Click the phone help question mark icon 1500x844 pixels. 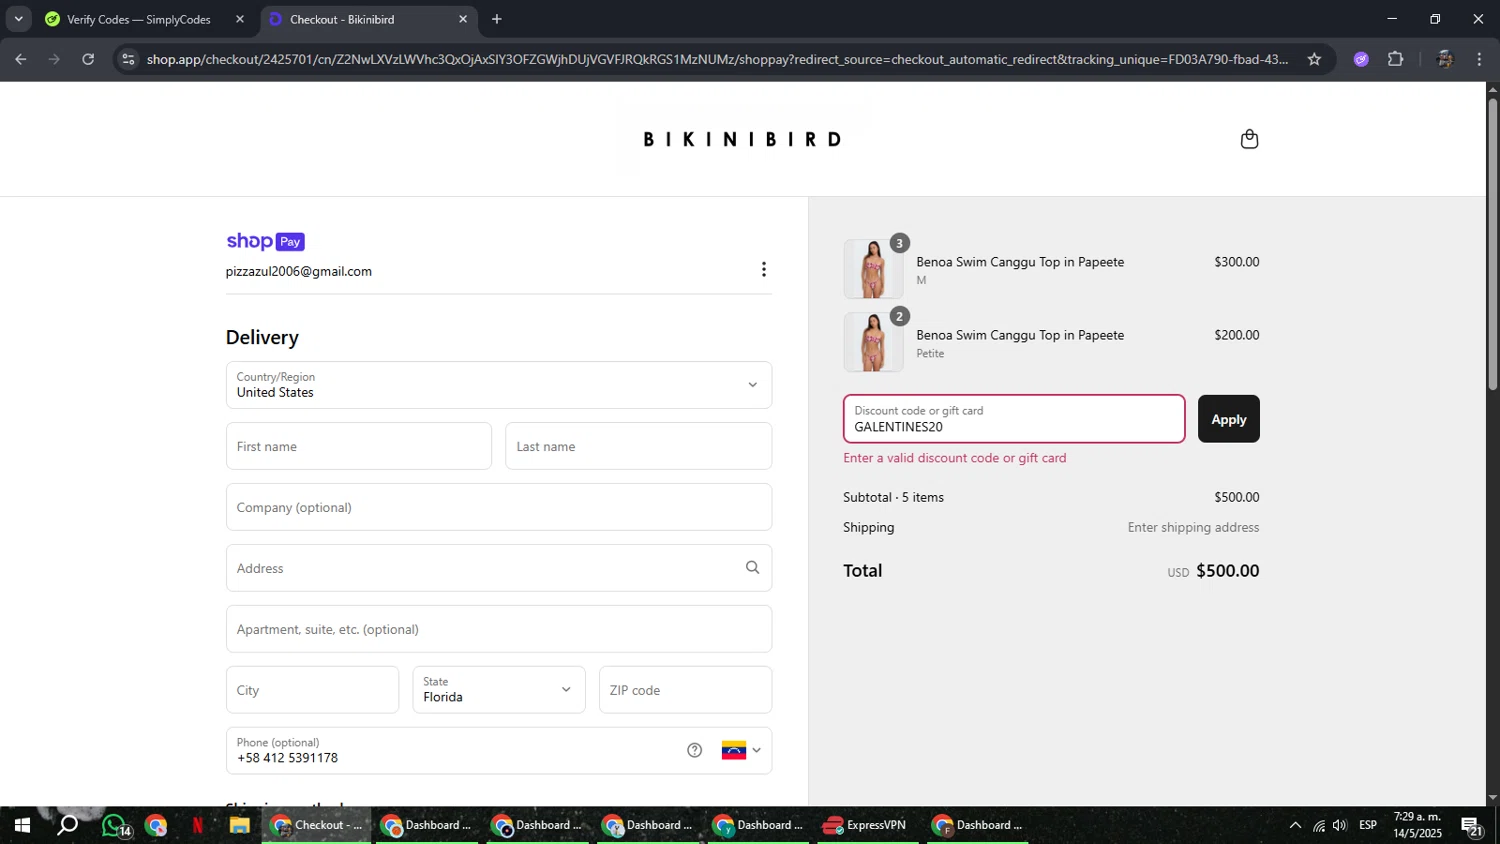695,750
